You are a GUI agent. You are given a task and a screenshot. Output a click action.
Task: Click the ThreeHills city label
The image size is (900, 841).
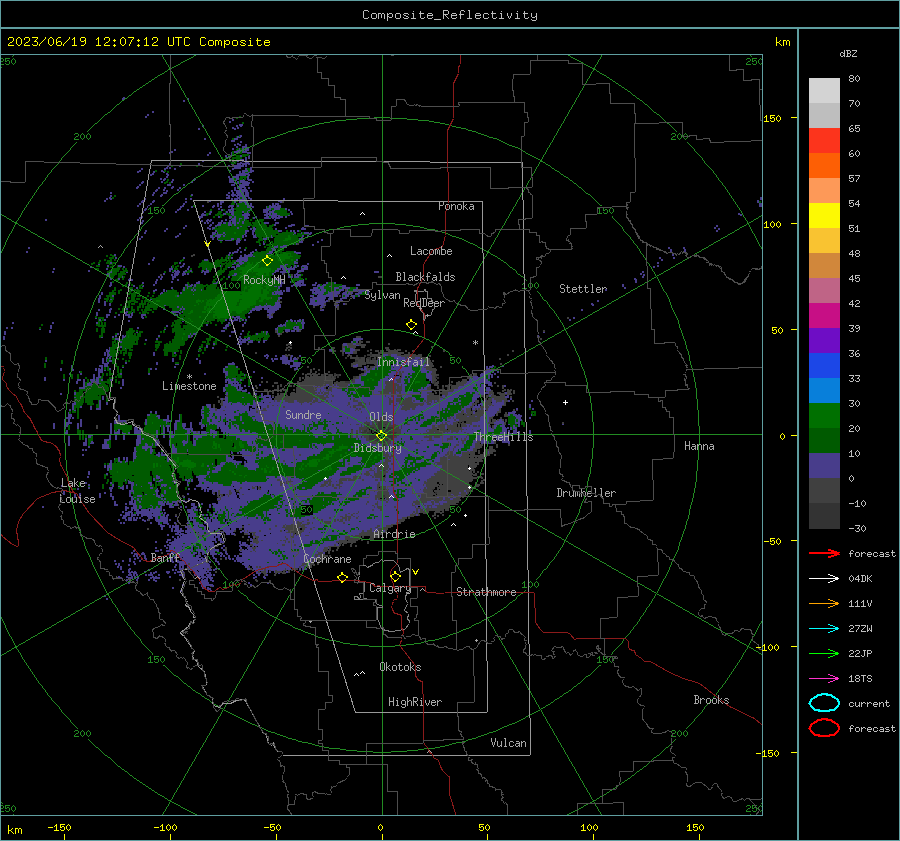(x=503, y=437)
